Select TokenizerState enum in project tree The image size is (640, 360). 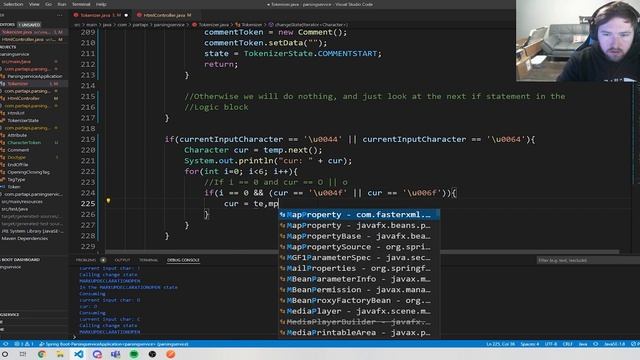23,120
